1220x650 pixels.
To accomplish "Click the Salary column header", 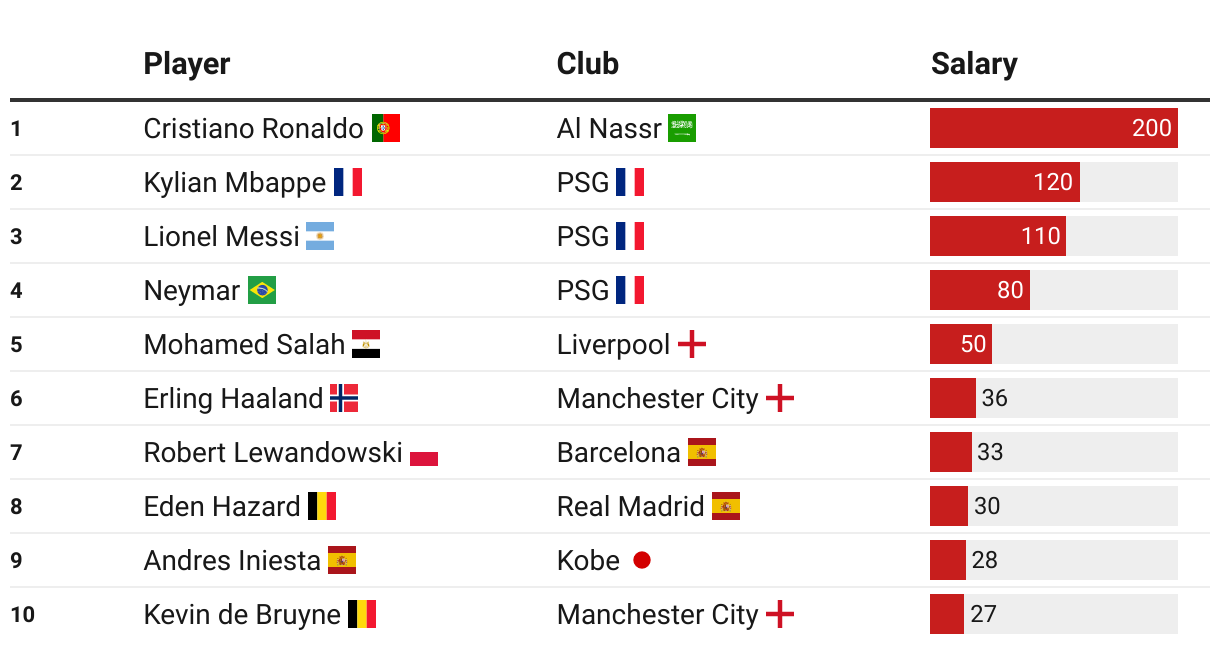I will pyautogui.click(x=974, y=64).
